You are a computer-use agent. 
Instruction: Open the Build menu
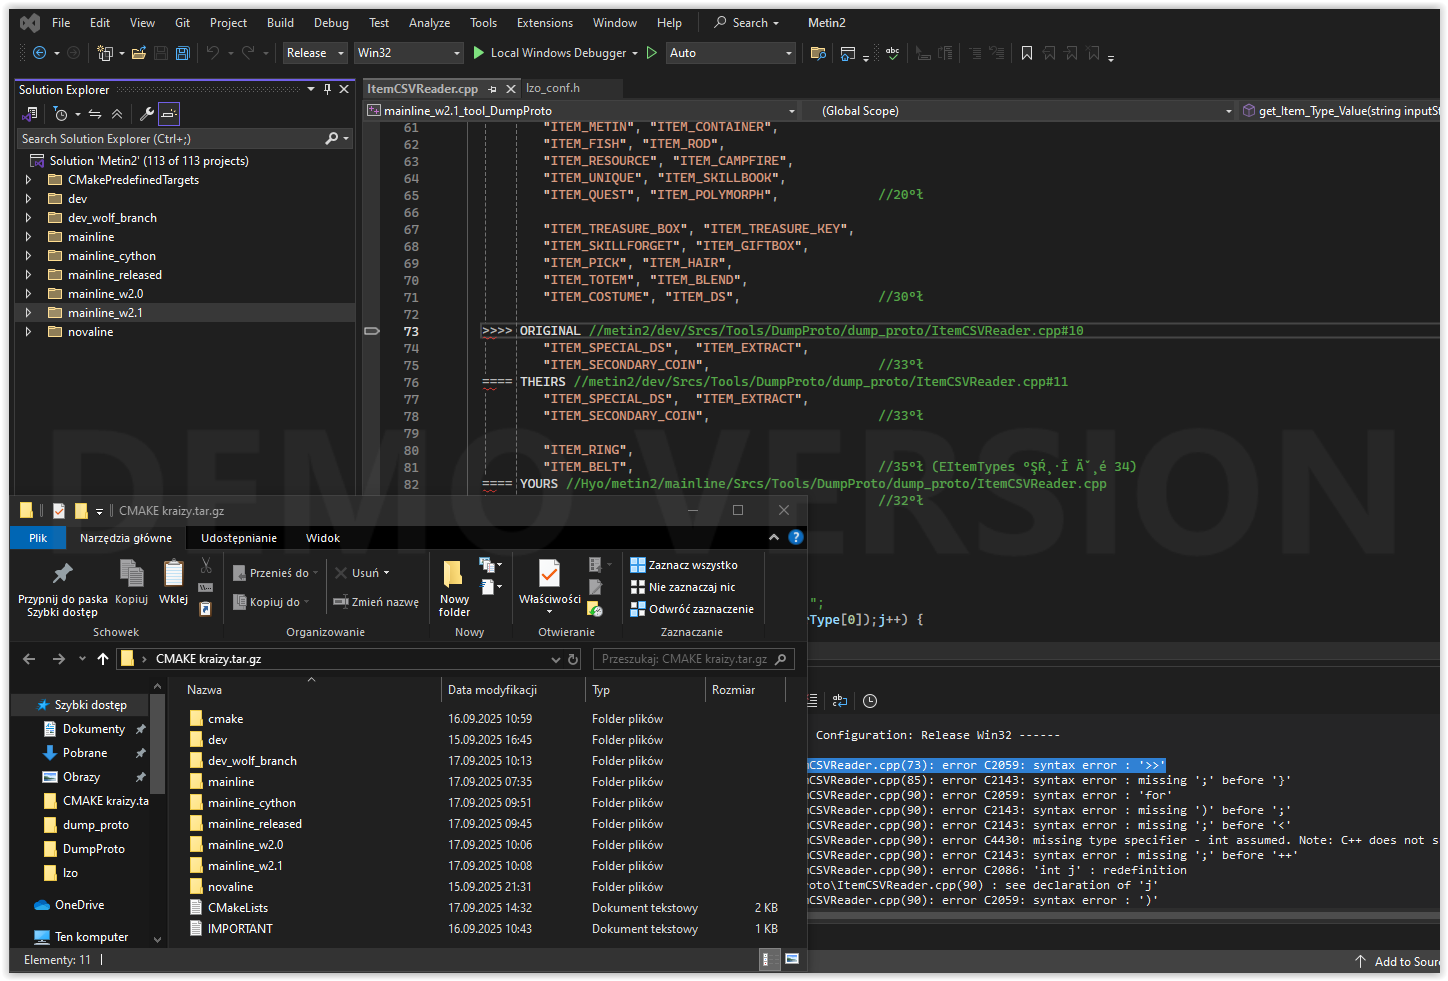(280, 22)
